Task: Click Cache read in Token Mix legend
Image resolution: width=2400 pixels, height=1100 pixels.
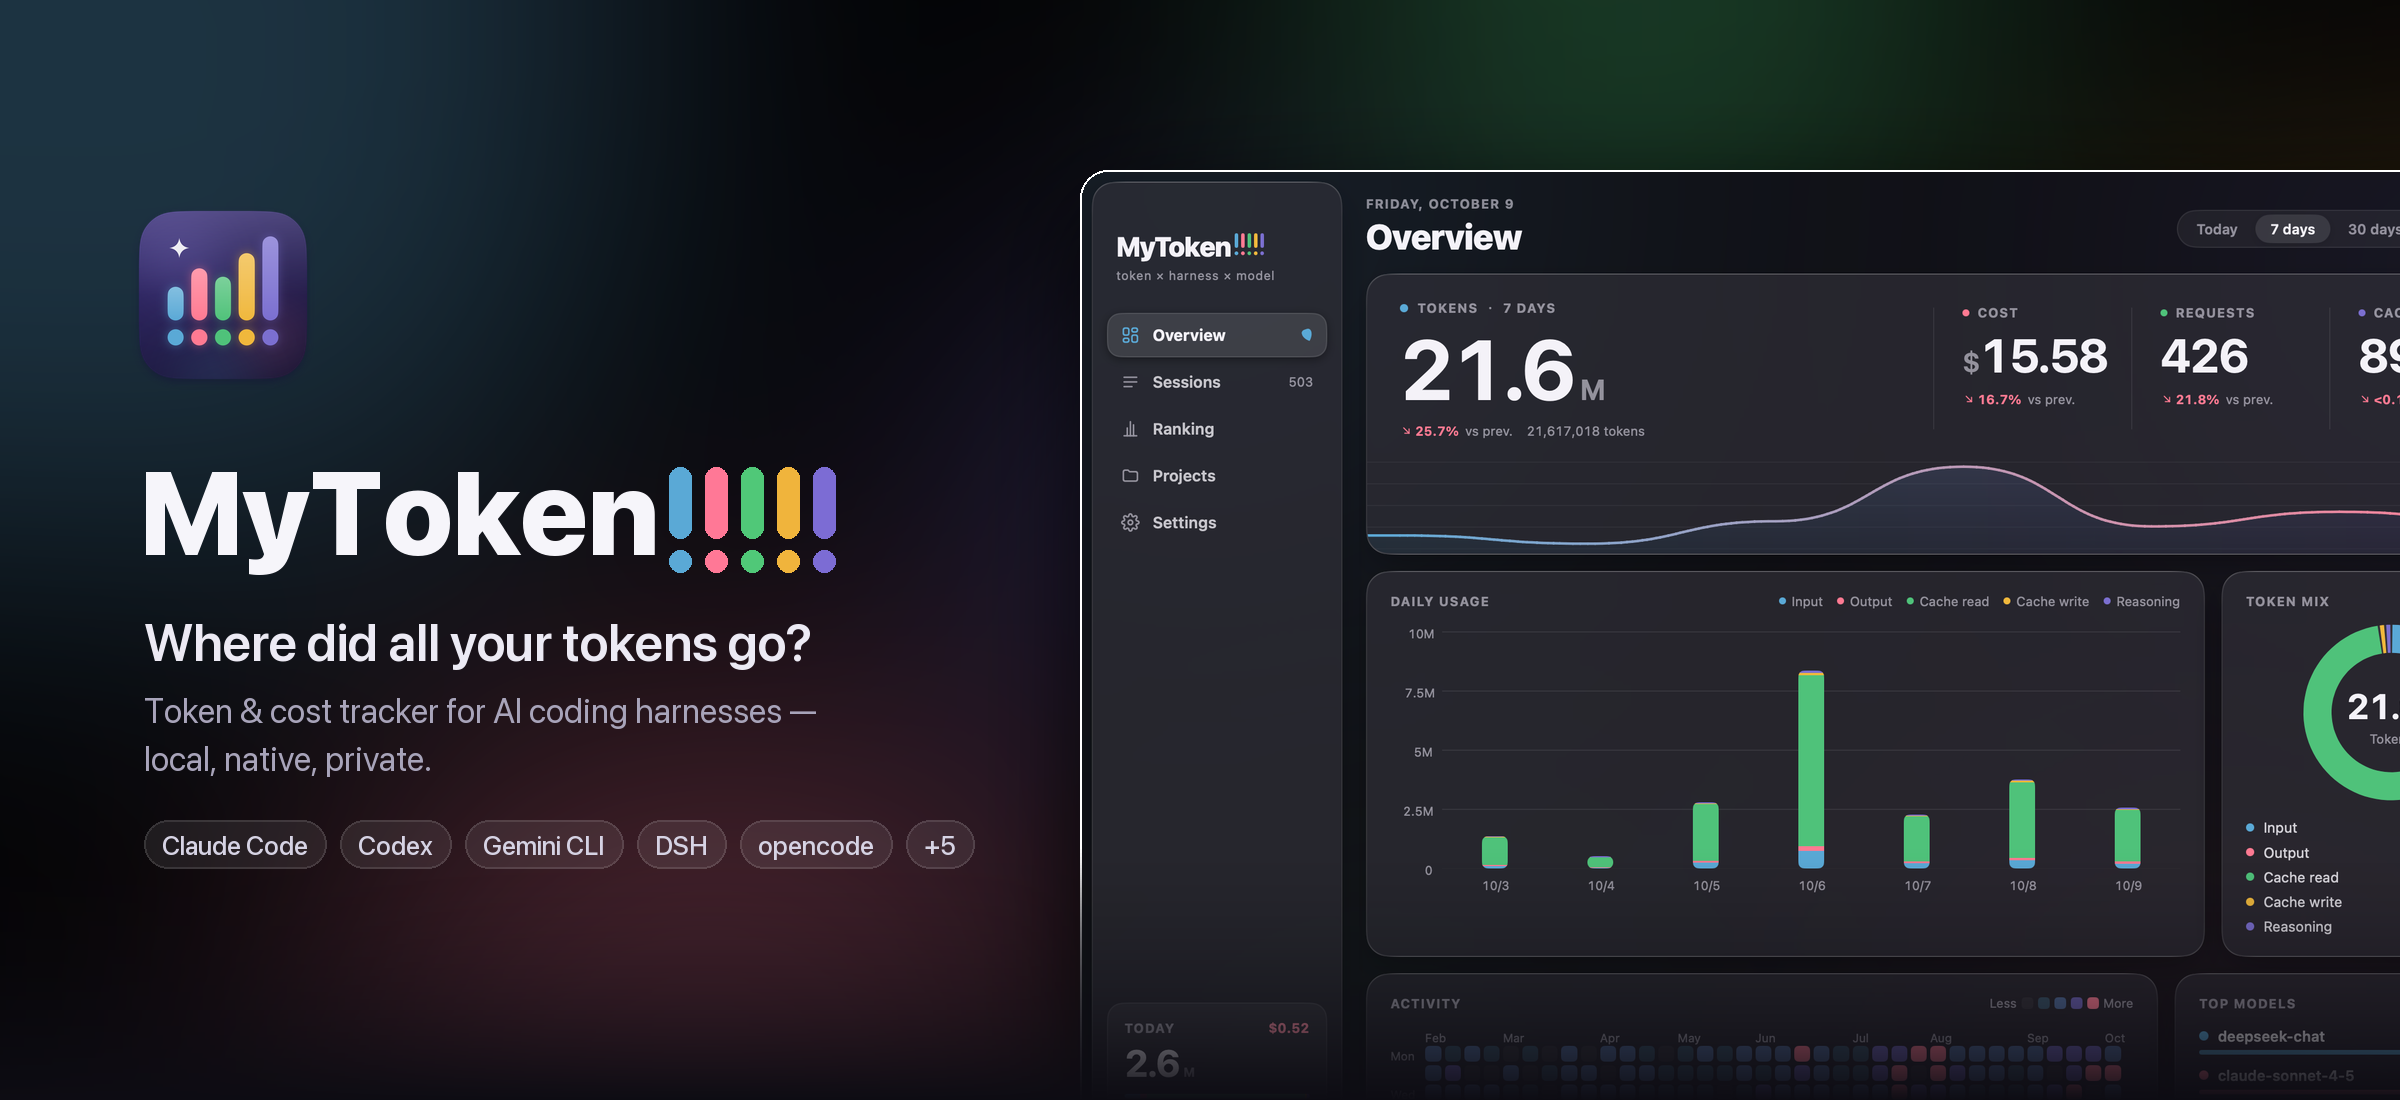Action: [2292, 877]
